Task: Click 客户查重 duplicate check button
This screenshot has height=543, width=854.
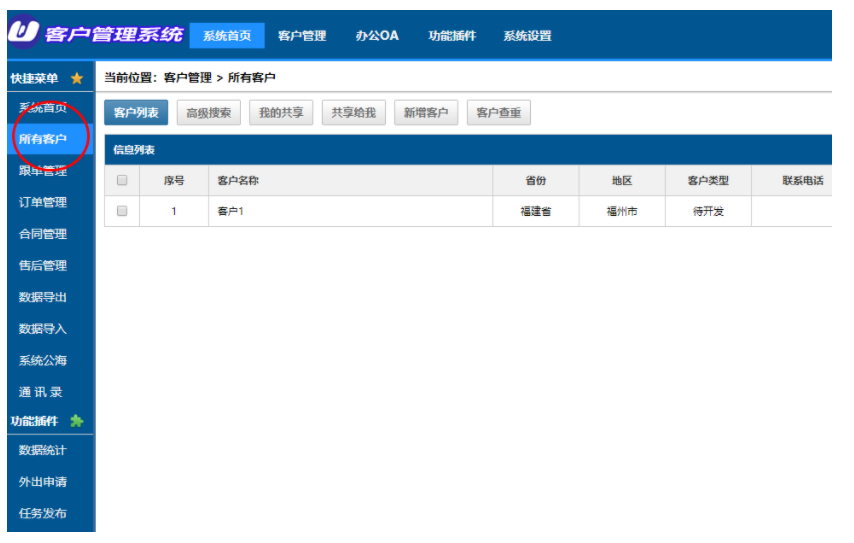Action: click(499, 113)
